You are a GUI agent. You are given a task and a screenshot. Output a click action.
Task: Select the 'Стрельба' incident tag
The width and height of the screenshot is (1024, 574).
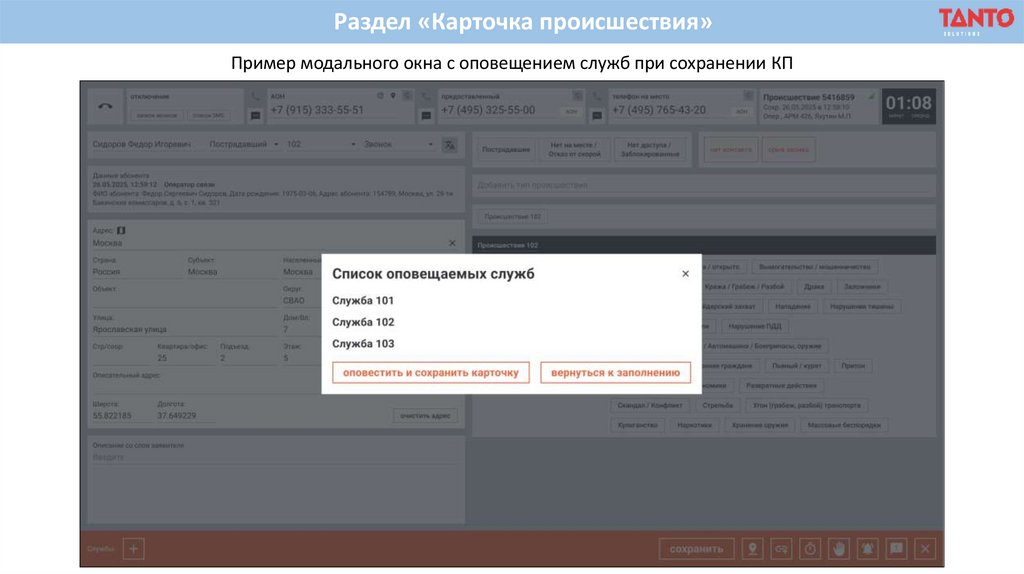(x=717, y=406)
